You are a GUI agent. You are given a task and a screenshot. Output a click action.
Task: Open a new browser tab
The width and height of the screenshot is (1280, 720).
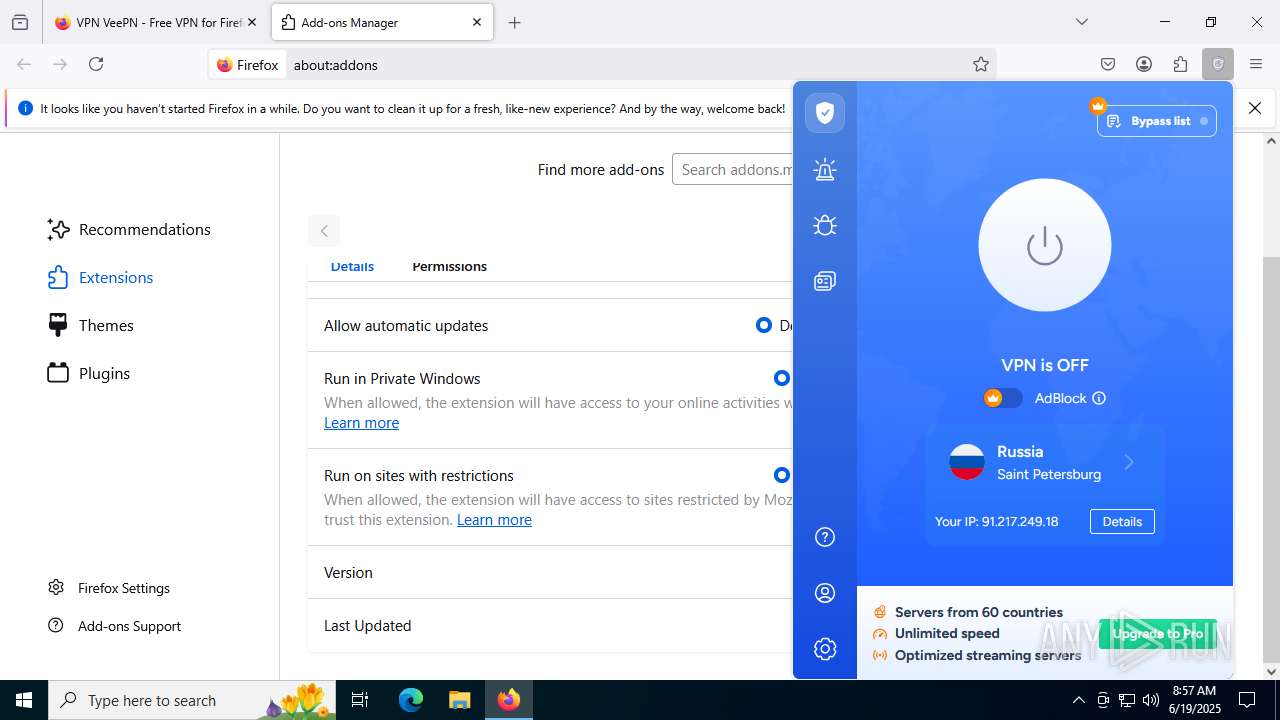(x=514, y=23)
